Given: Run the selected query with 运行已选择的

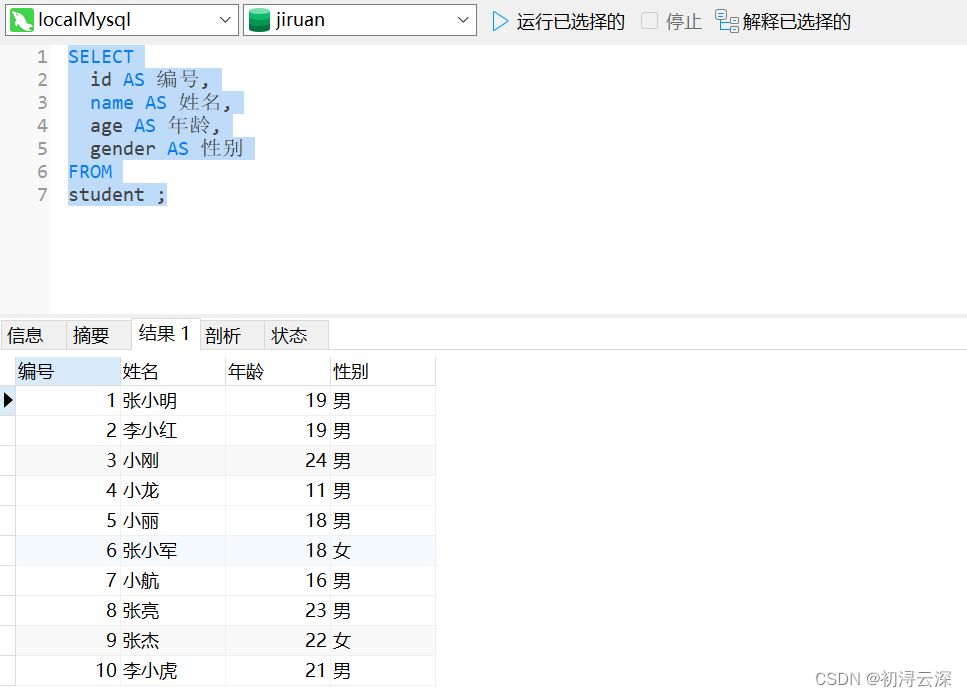Looking at the screenshot, I should point(558,22).
